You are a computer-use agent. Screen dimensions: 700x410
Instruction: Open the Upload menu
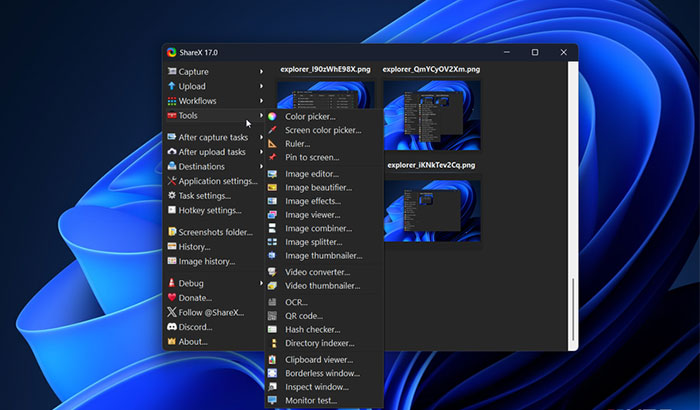point(215,86)
